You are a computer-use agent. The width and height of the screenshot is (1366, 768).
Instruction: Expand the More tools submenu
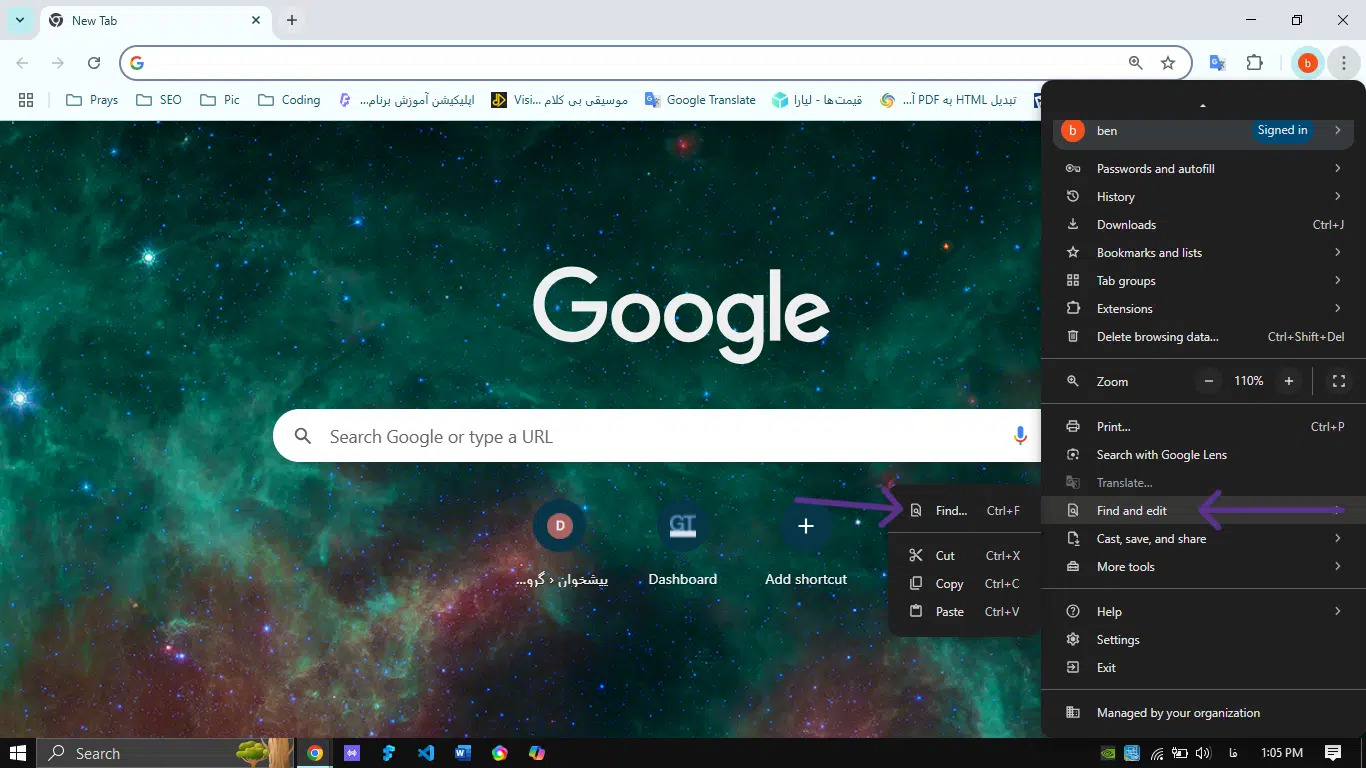click(1204, 567)
